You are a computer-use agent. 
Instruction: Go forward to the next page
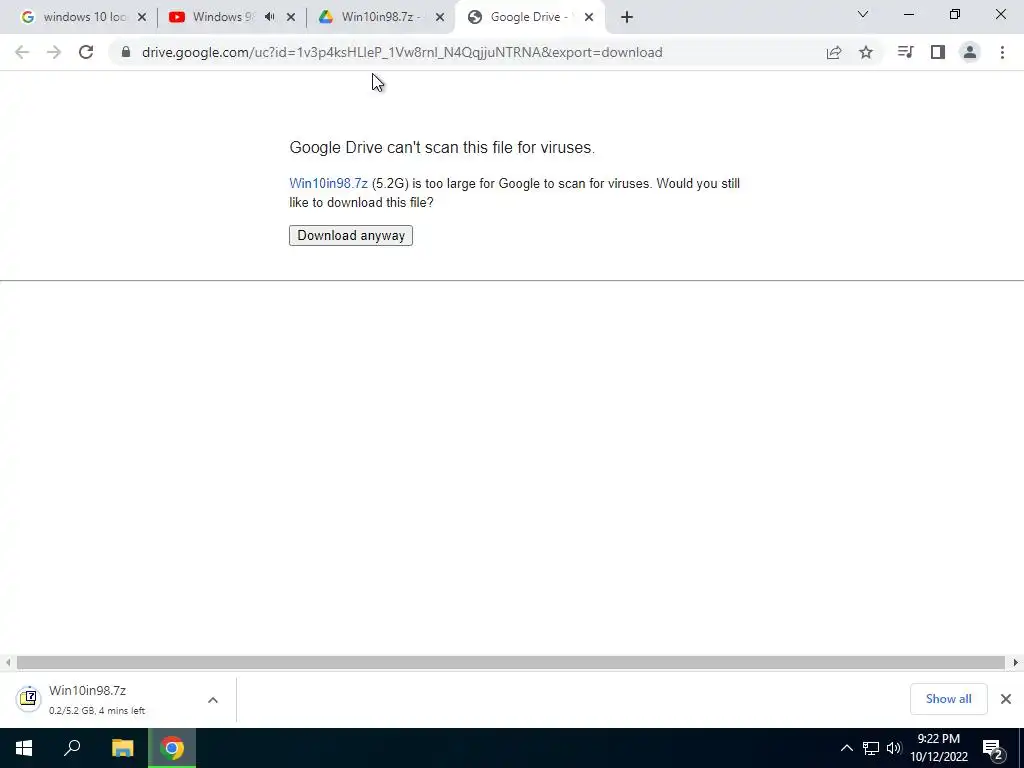[54, 52]
